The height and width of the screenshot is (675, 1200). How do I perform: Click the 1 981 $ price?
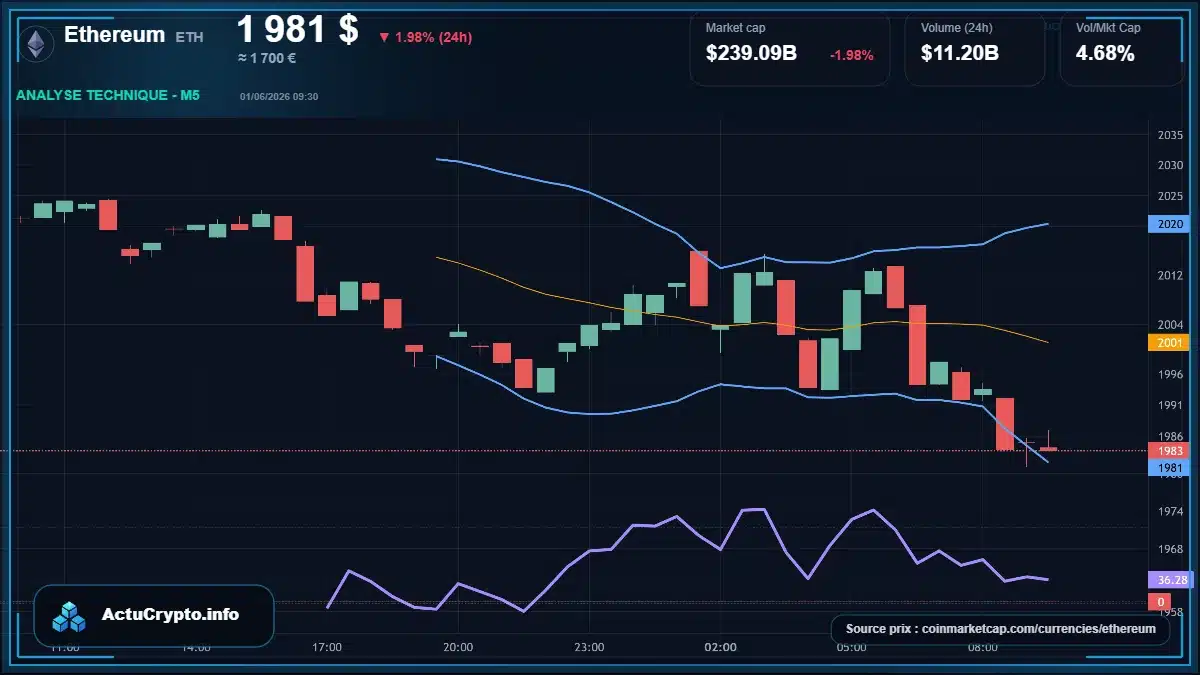point(297,29)
